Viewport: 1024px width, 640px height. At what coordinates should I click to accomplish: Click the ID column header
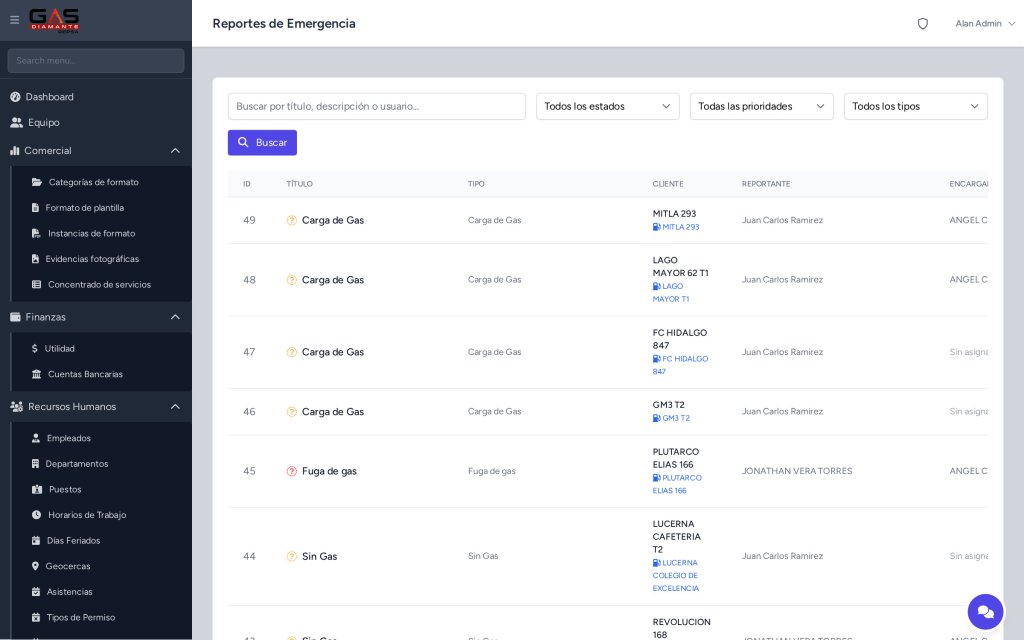[247, 184]
